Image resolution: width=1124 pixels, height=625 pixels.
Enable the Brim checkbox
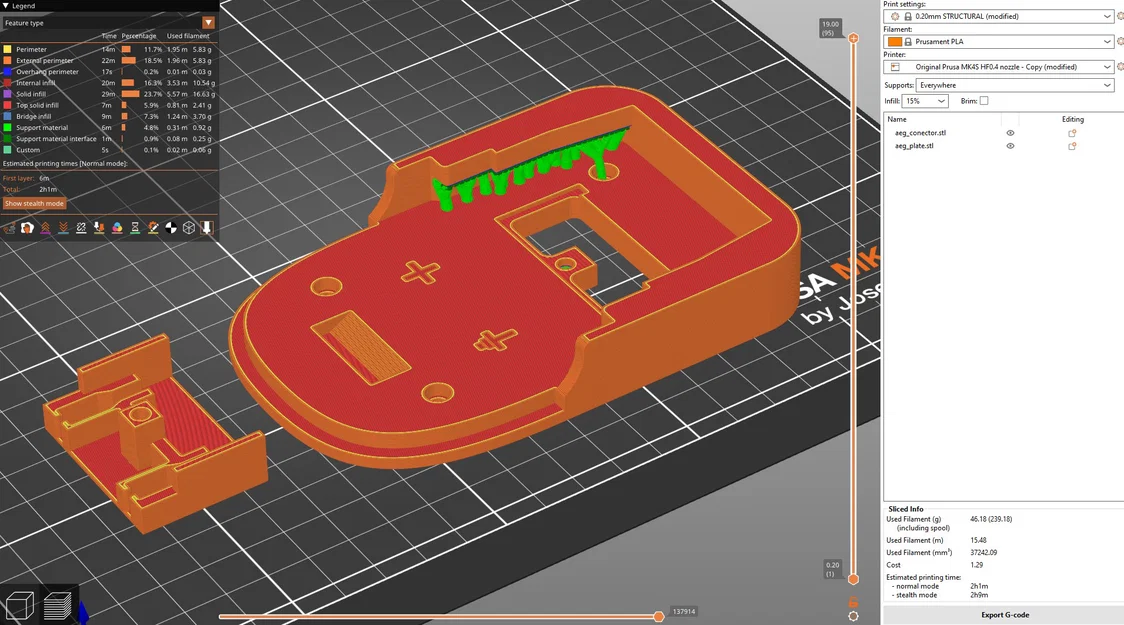pos(984,101)
